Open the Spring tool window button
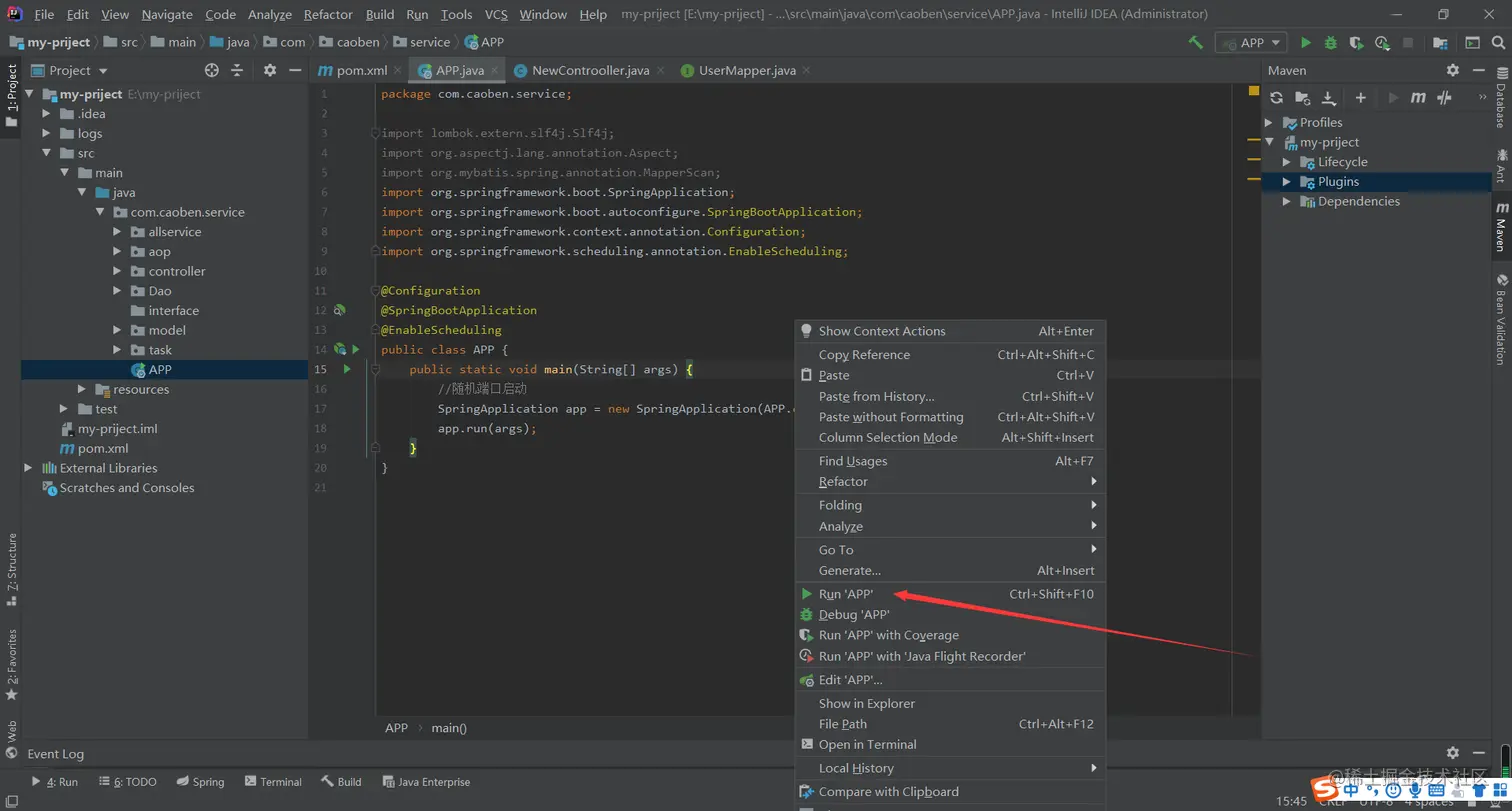The width and height of the screenshot is (1512, 811). pyautogui.click(x=200, y=782)
